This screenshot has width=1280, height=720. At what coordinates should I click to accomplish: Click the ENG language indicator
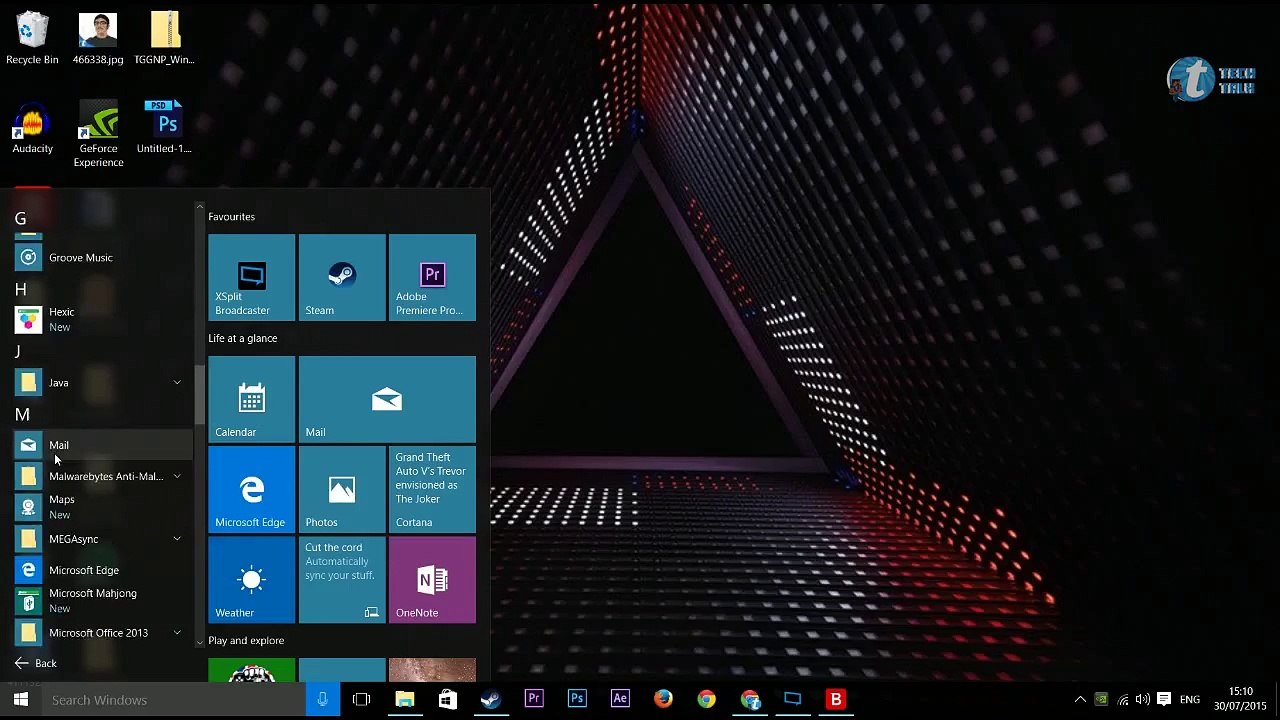[x=1190, y=700]
